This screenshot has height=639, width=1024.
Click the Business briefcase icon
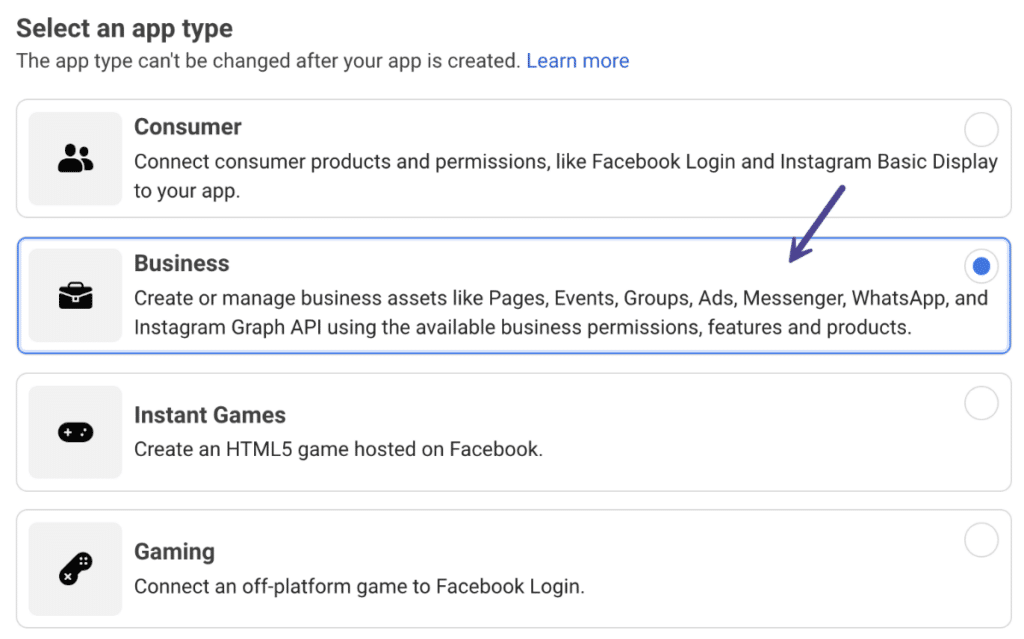(x=75, y=295)
